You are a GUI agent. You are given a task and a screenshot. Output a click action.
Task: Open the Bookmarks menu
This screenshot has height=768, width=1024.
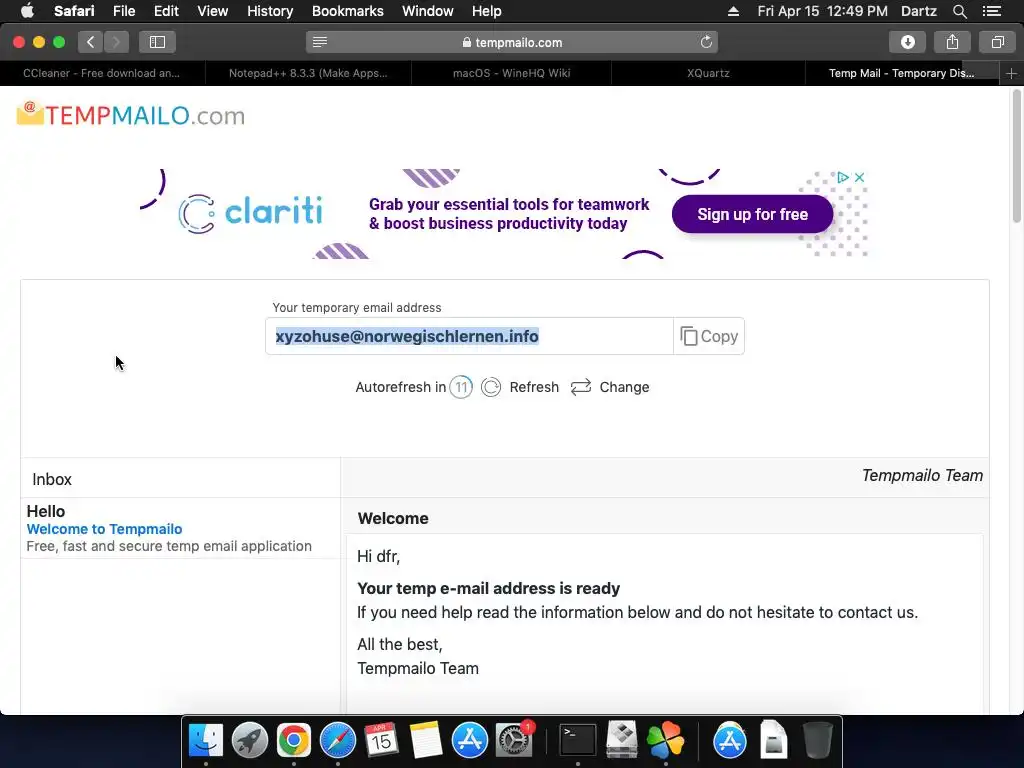click(347, 11)
